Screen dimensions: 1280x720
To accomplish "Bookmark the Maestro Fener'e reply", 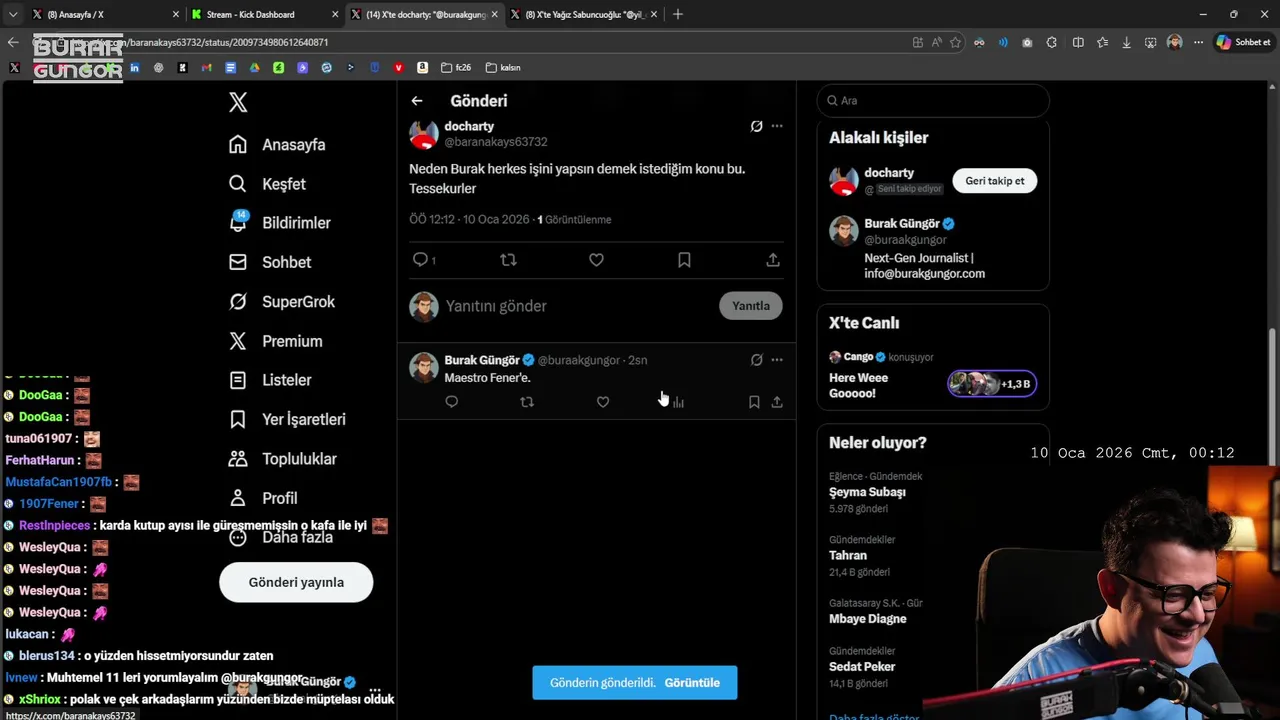I will [754, 402].
